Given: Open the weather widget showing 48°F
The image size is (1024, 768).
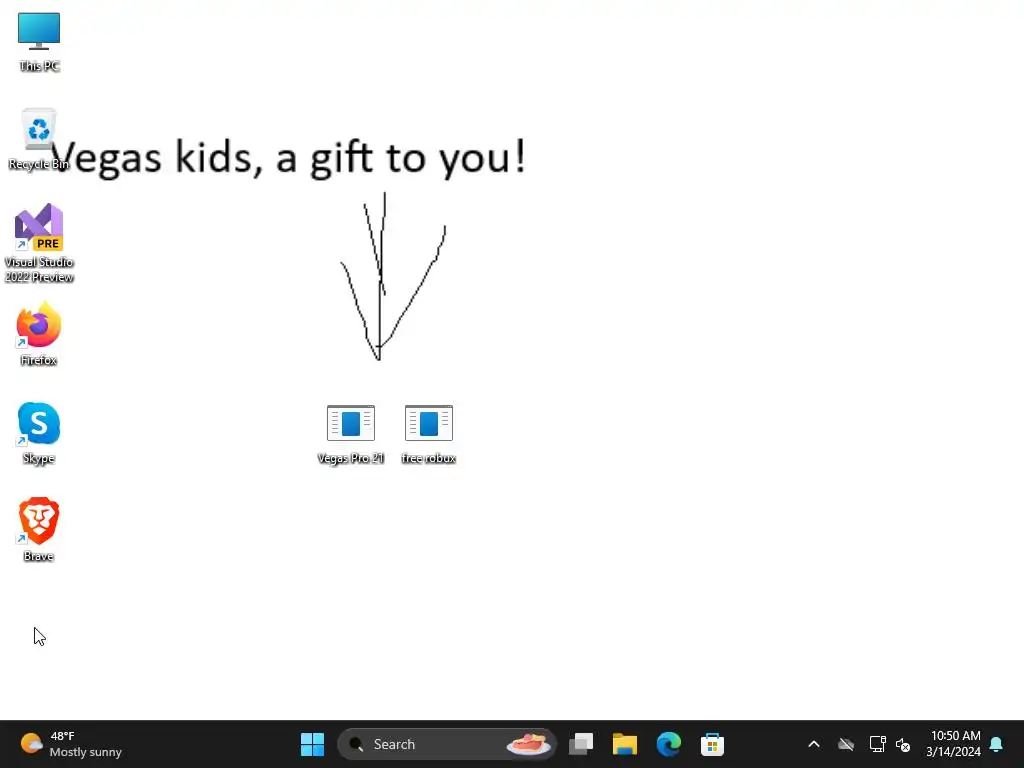Looking at the screenshot, I should 71,744.
